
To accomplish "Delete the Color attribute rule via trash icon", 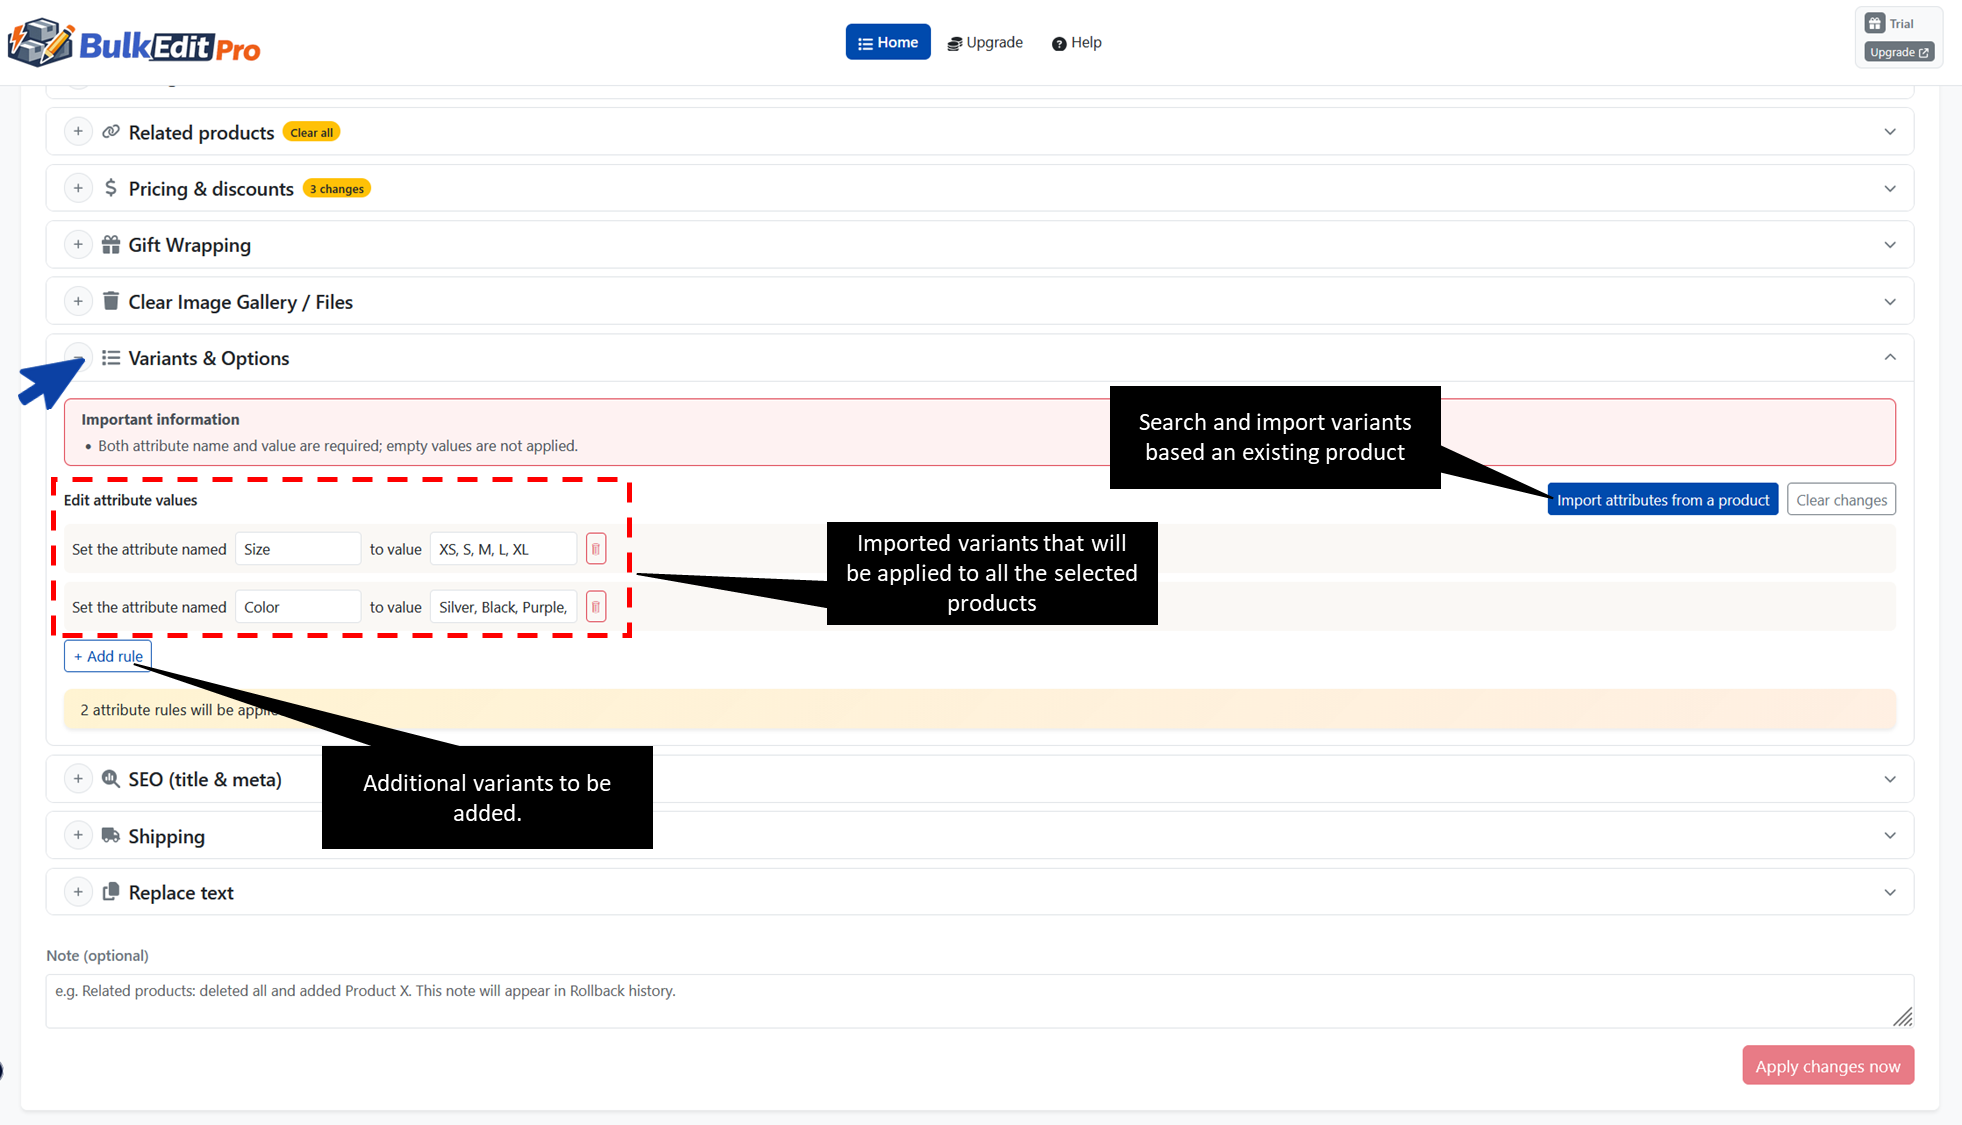I will point(596,606).
